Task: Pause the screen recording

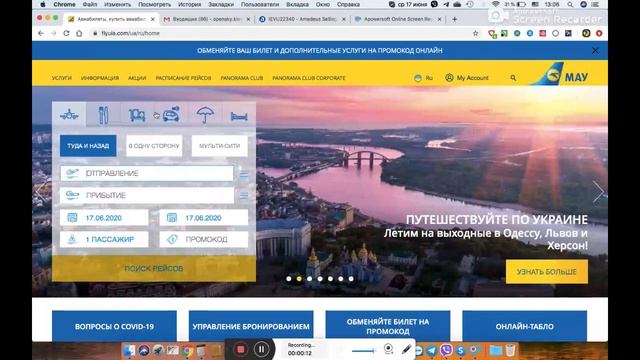Action: click(261, 349)
